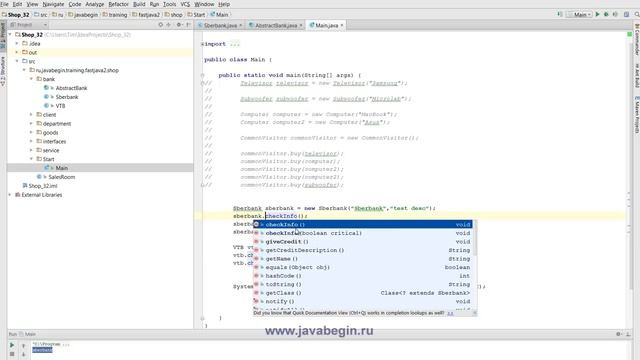The image size is (640, 360).
Task: Open the File menu
Action: point(4,4)
